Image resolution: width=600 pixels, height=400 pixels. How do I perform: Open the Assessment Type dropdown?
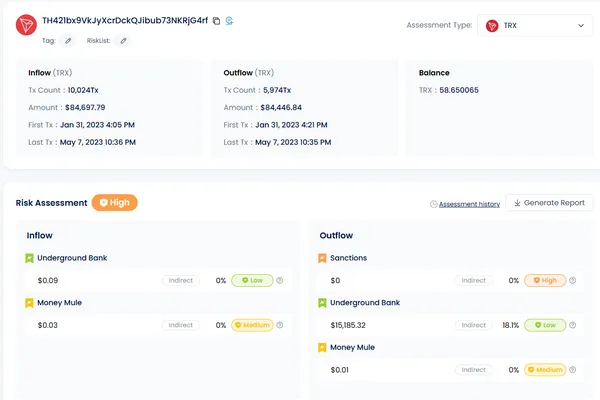[535, 25]
